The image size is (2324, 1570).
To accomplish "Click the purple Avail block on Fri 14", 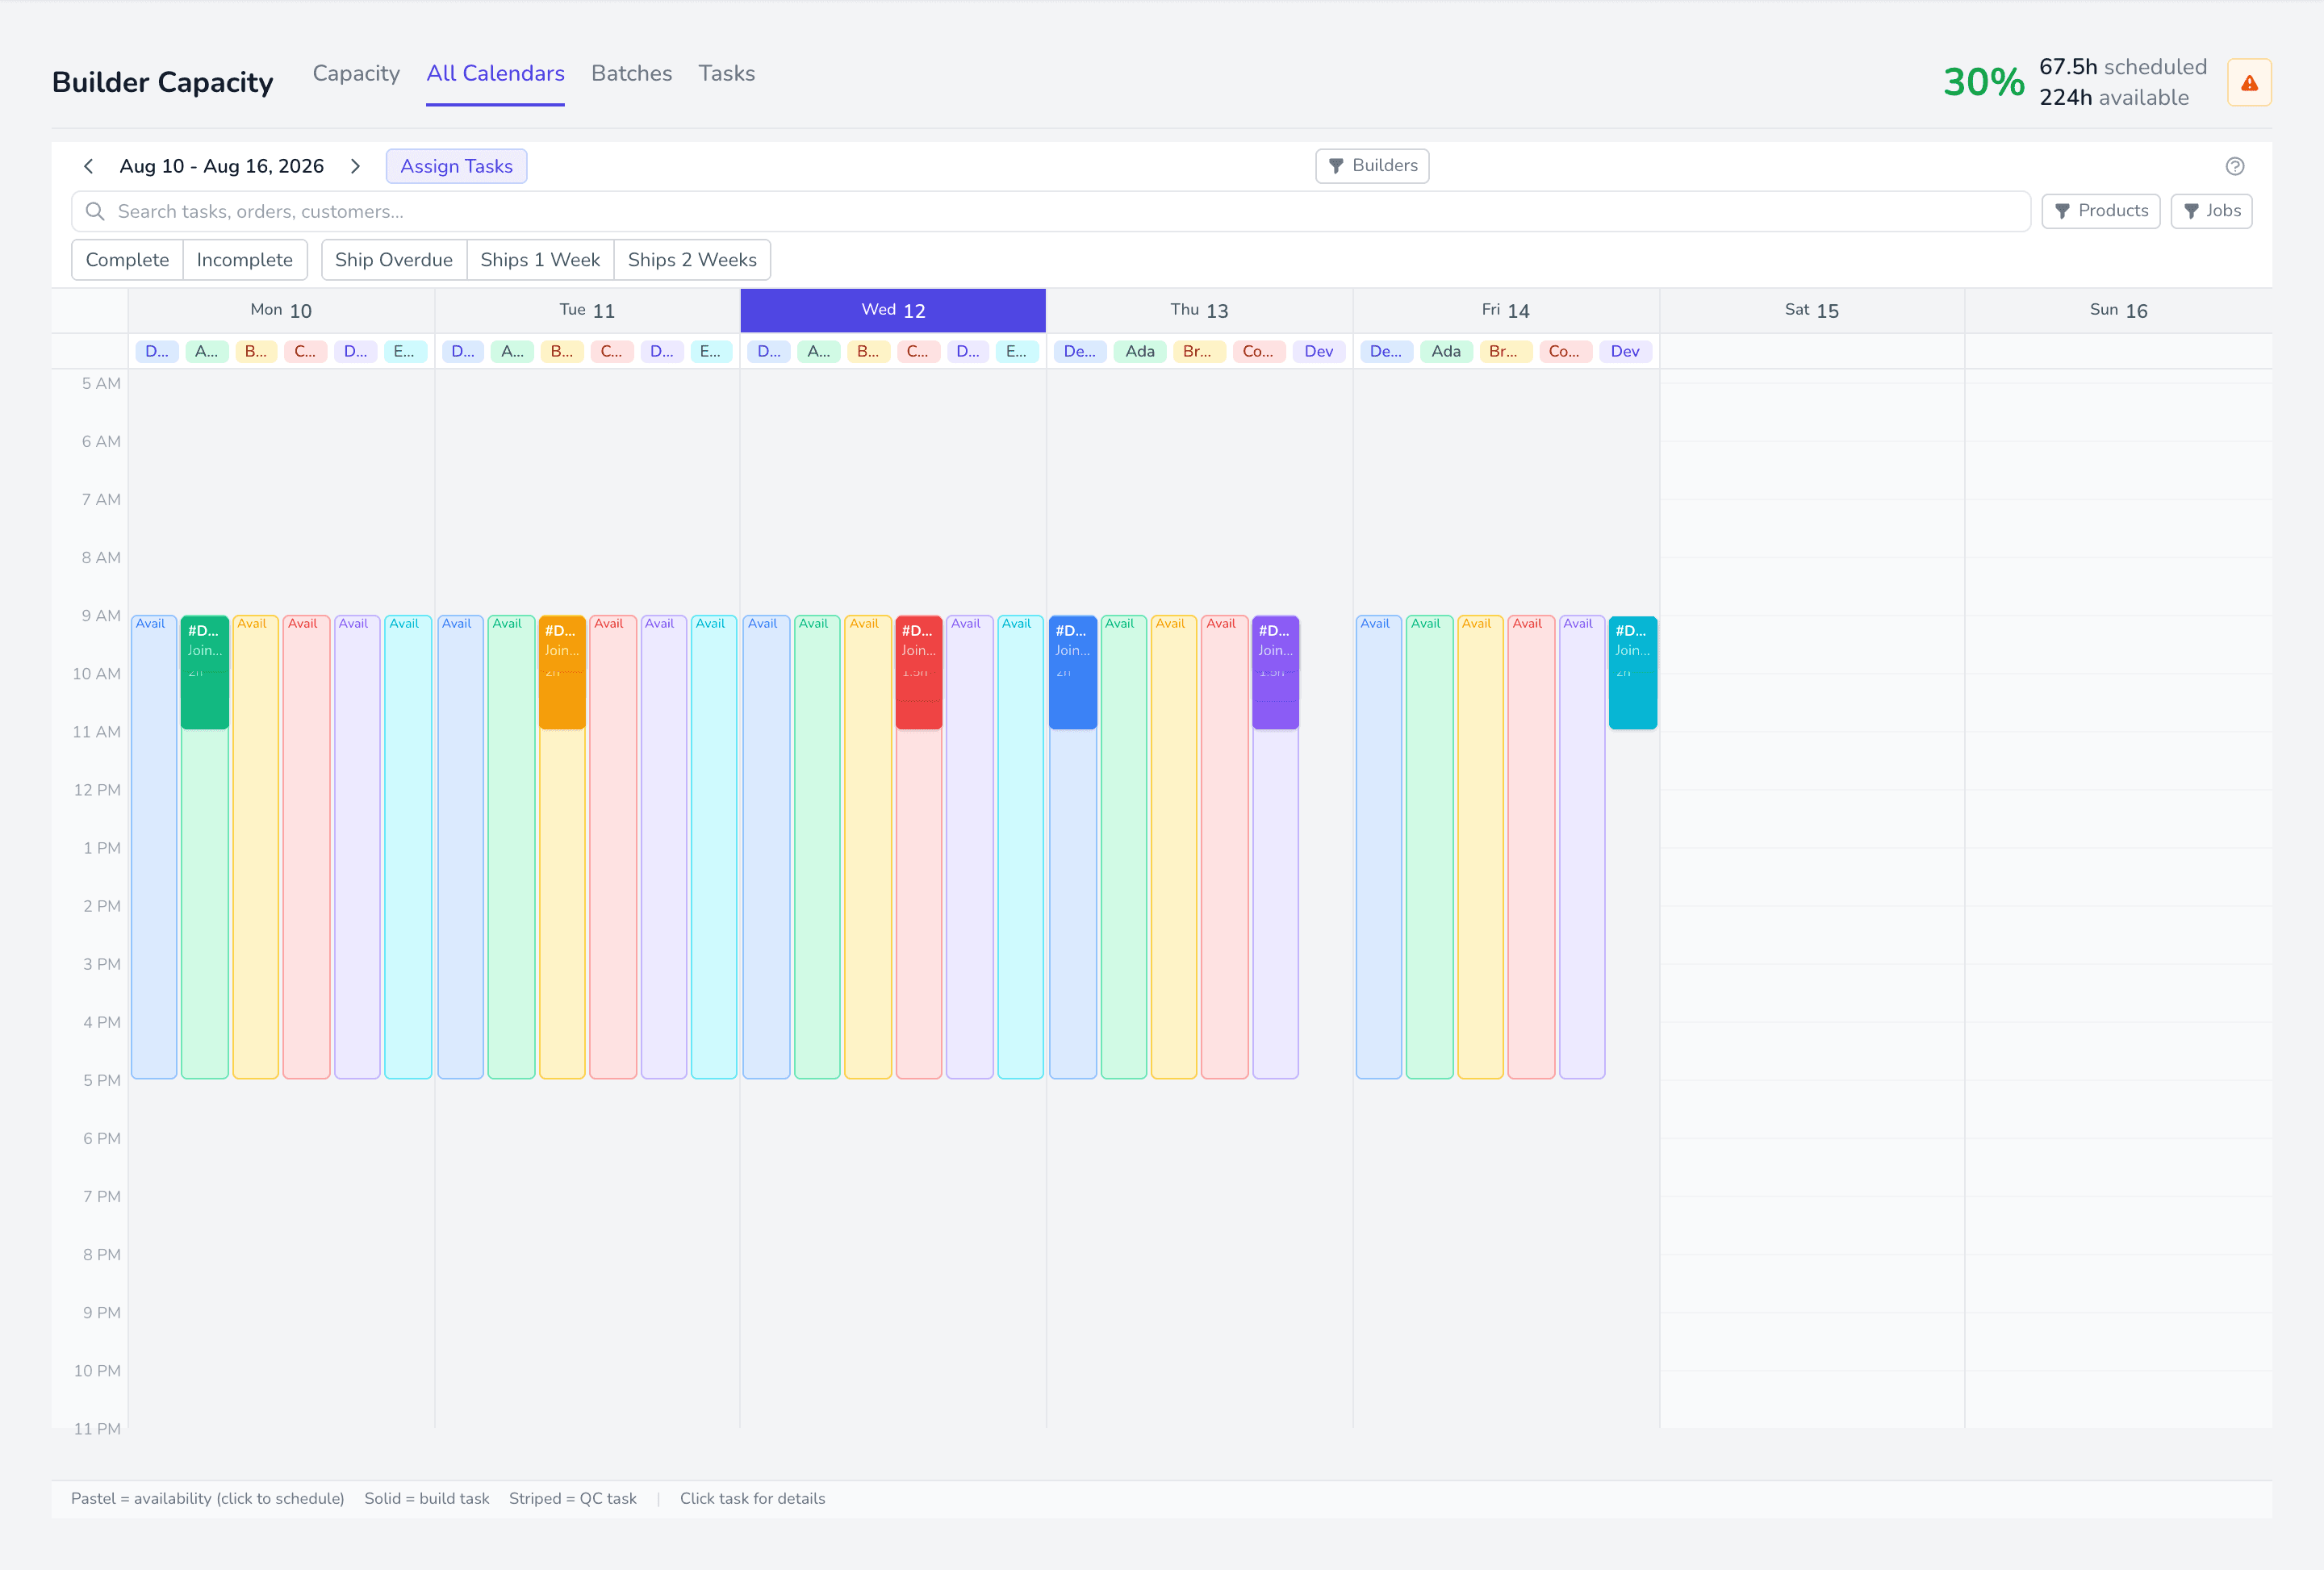I will (x=1582, y=847).
